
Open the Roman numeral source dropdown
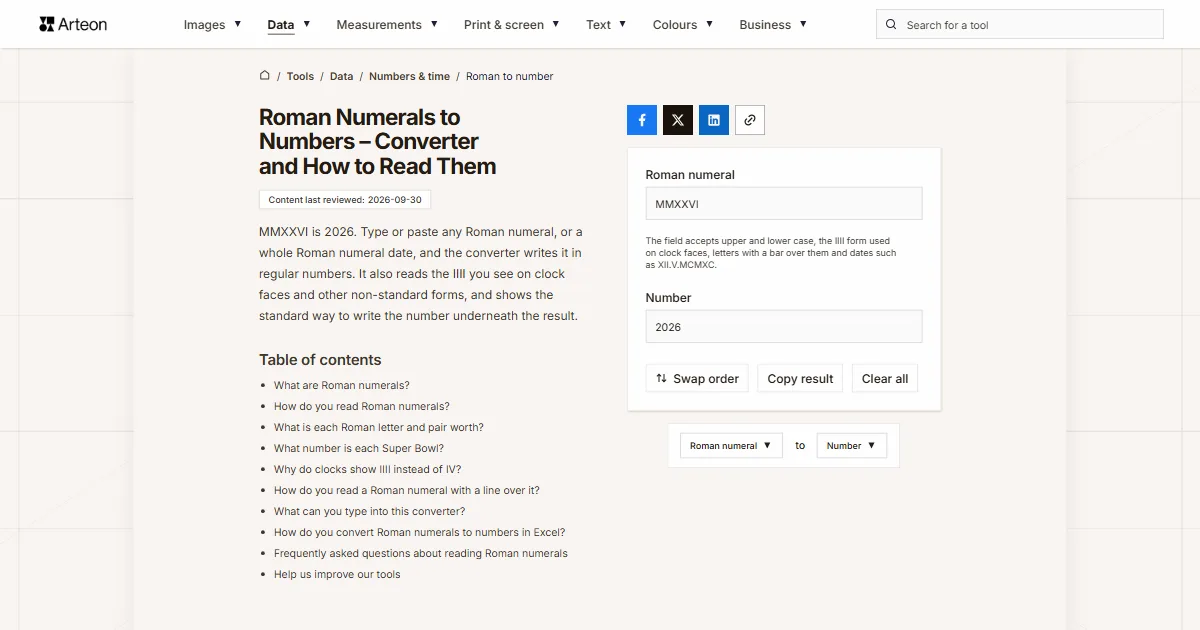tap(731, 445)
